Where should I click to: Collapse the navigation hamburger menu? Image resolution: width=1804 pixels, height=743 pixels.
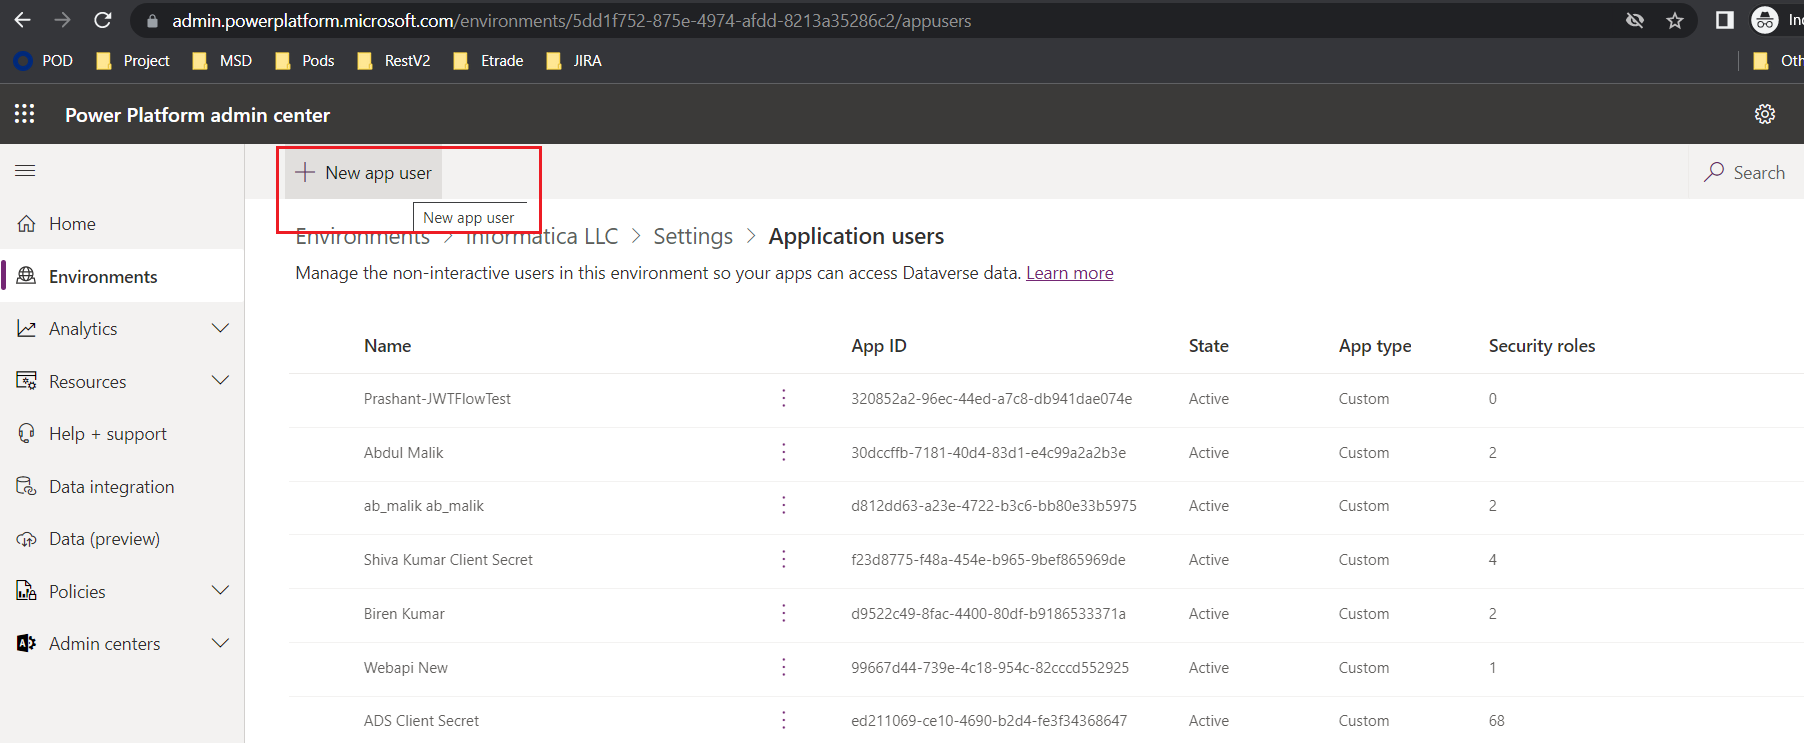point(25,171)
